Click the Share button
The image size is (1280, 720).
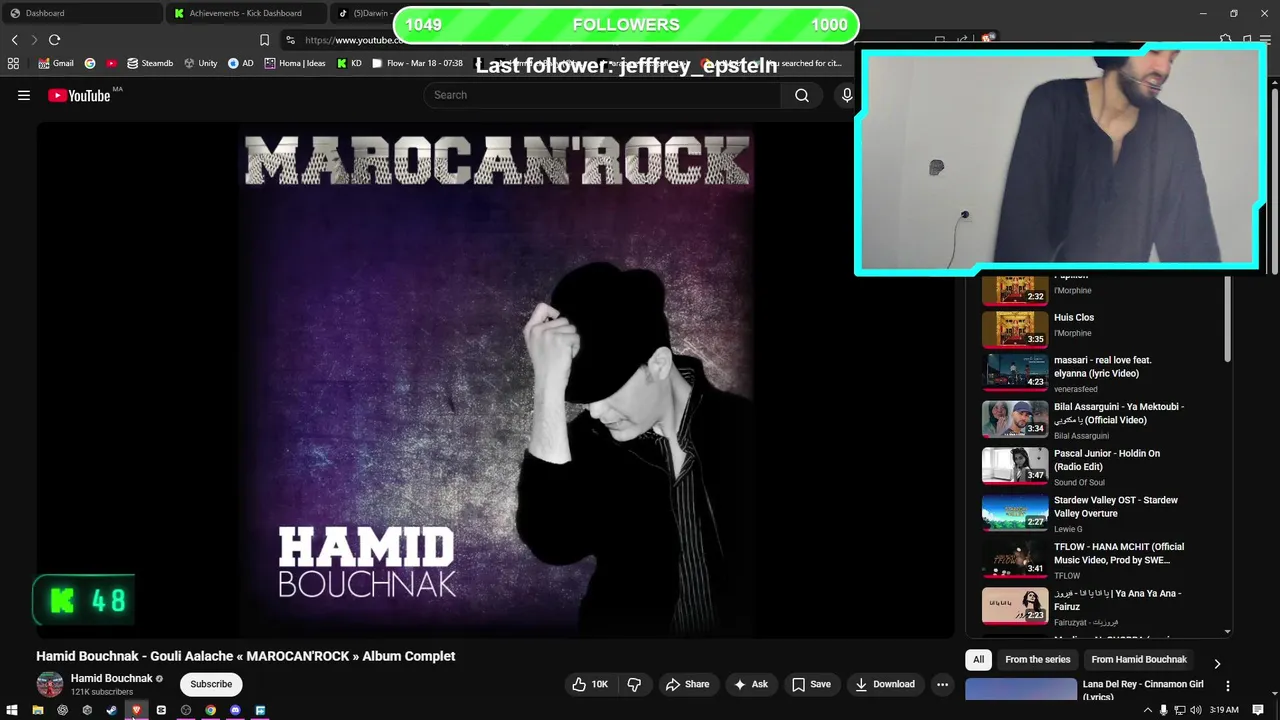[687, 684]
